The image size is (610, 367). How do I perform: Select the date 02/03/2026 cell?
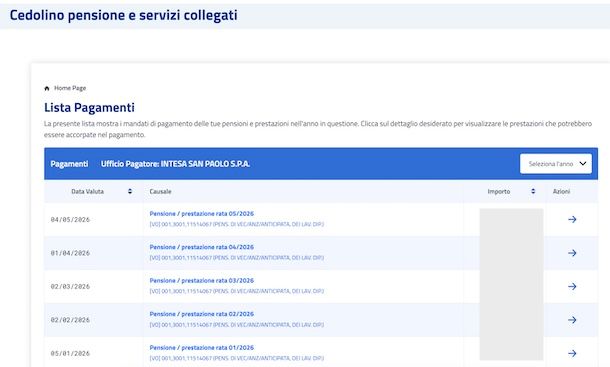pos(70,287)
